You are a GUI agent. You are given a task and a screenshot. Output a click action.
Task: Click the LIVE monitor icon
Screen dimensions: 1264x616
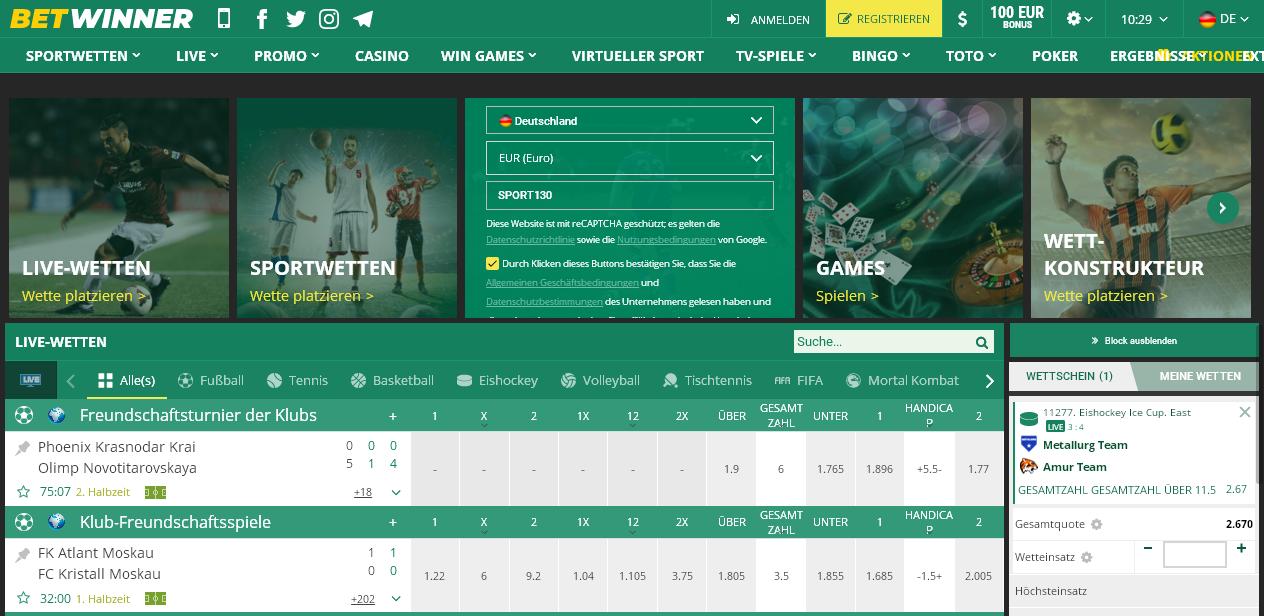click(31, 380)
